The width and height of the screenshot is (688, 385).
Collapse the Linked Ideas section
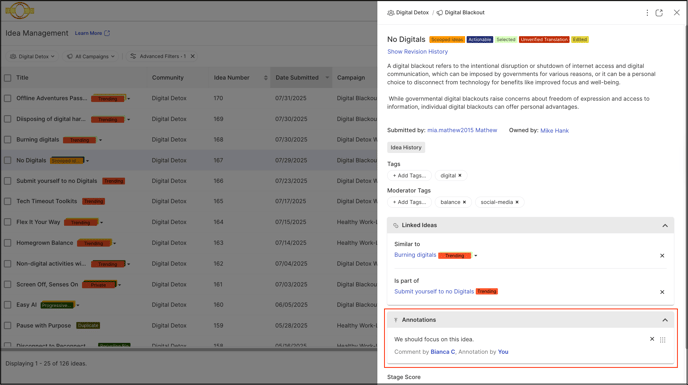tap(665, 225)
